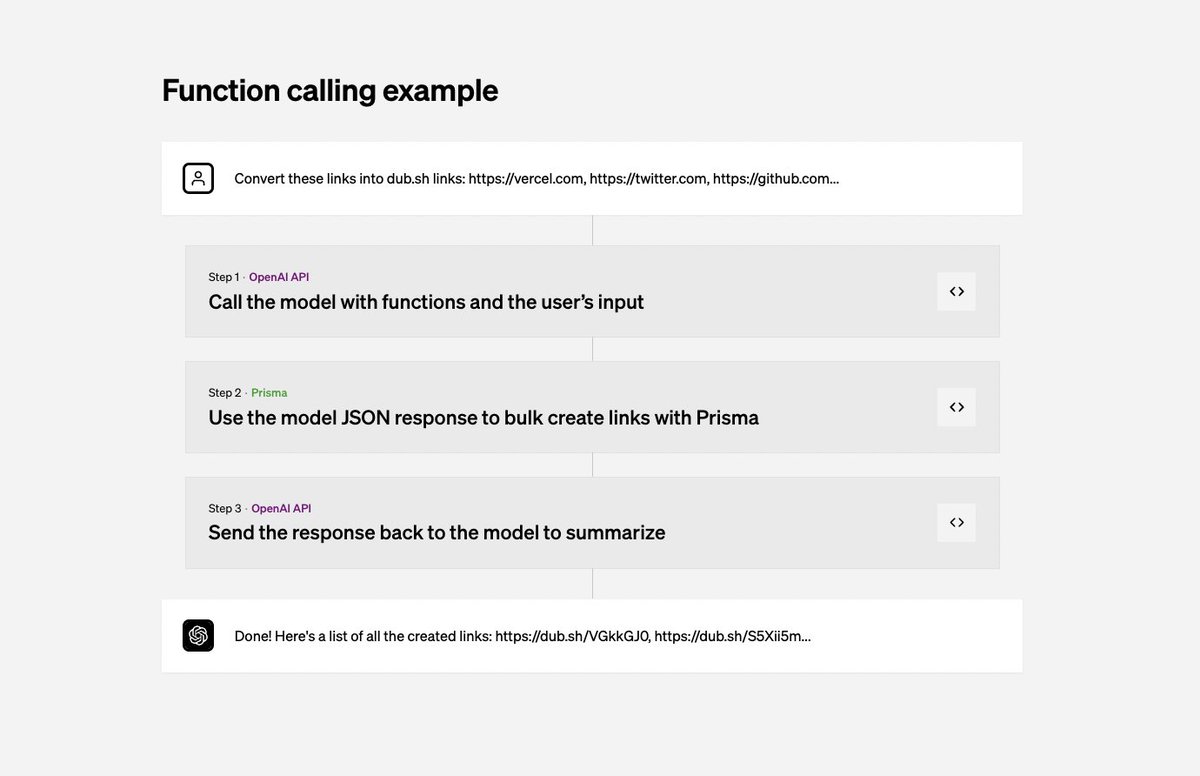Show code for Step 1 via brackets icon

click(x=957, y=292)
